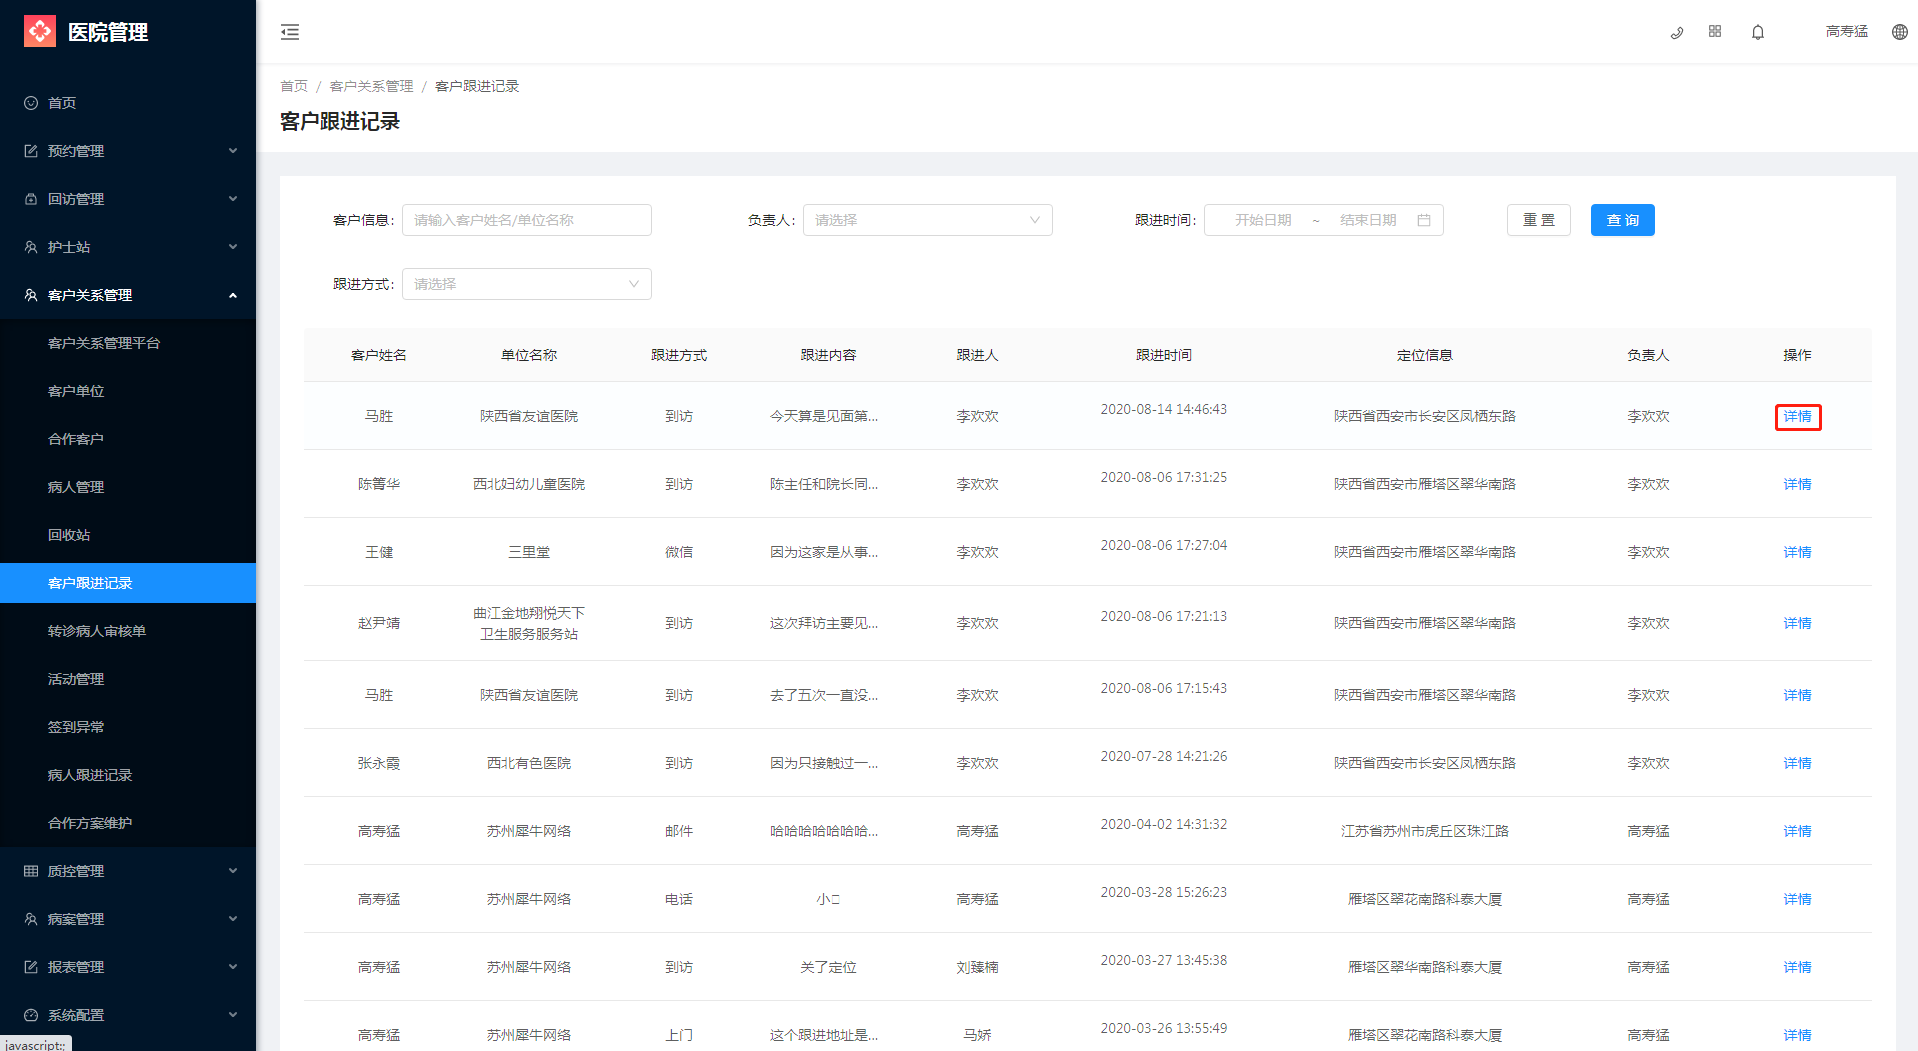Click cell 西北妇幼儿童医院

click(528, 484)
